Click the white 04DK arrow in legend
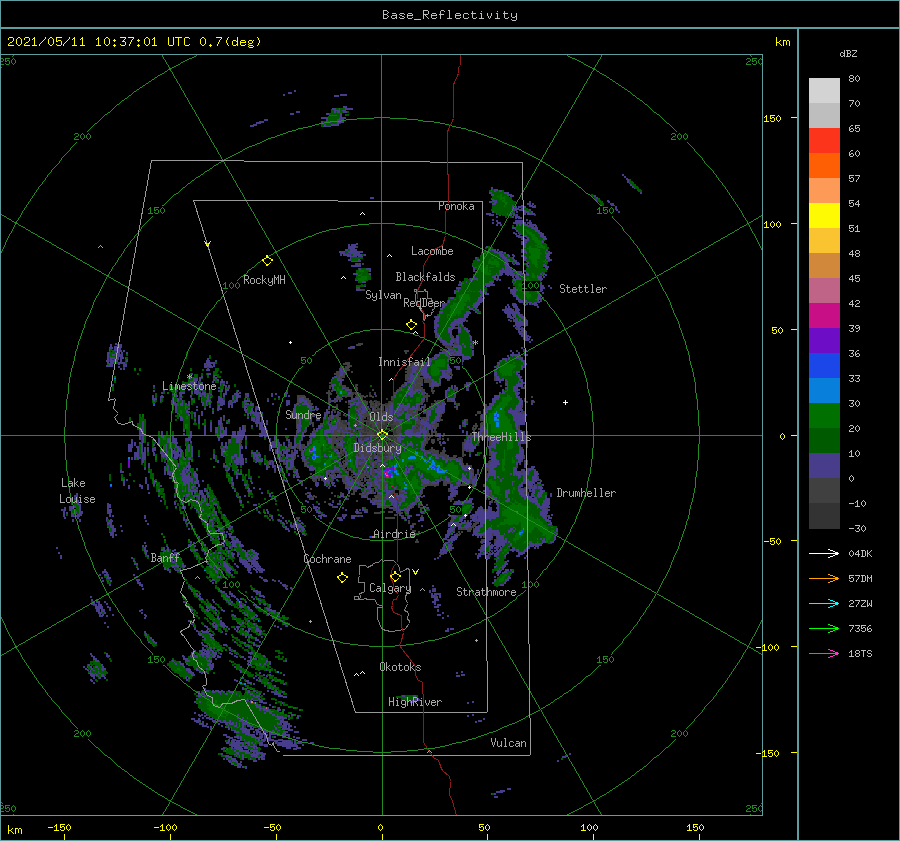 point(824,553)
